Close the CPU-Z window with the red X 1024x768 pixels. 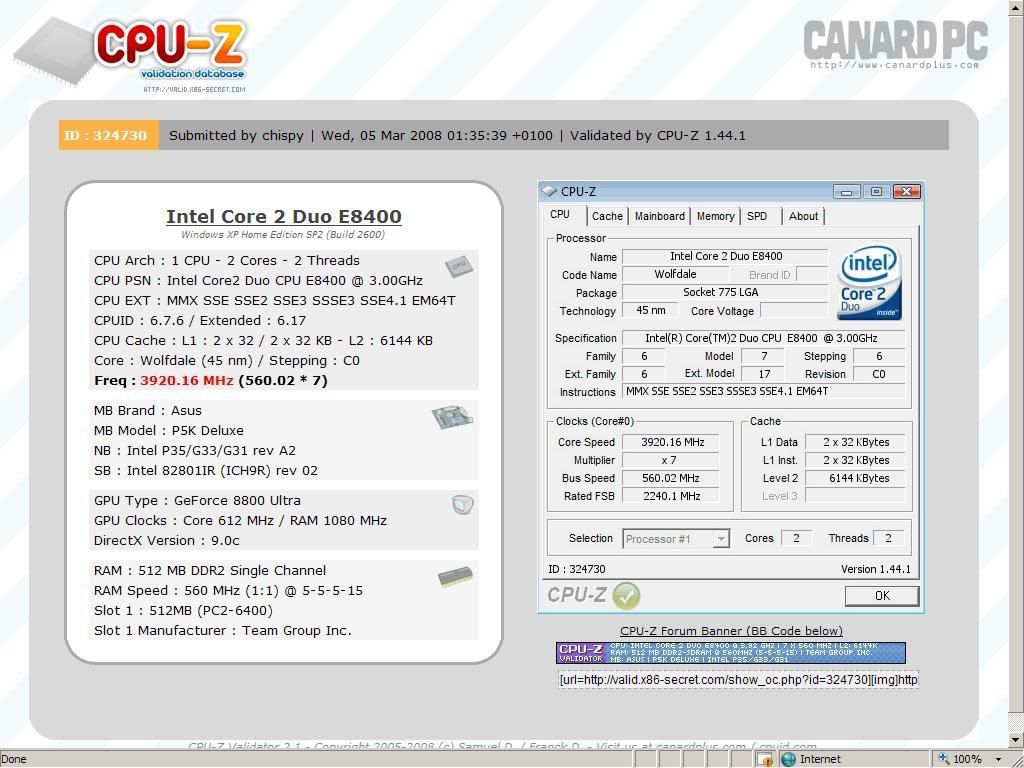(x=906, y=191)
